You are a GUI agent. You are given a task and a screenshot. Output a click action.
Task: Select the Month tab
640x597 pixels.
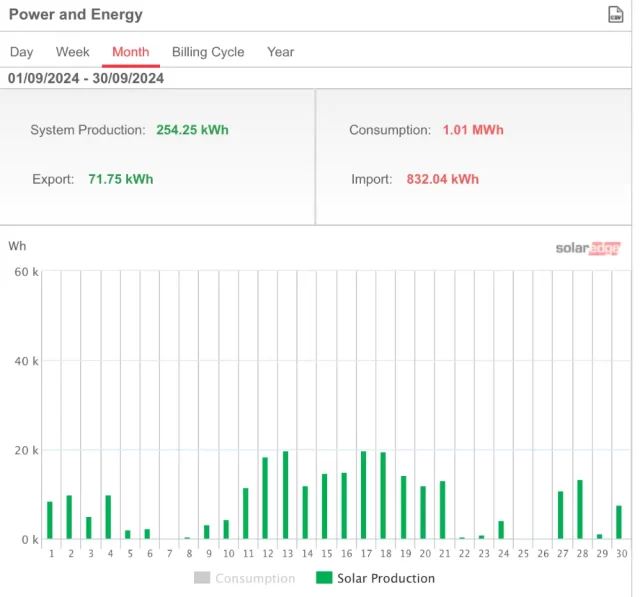coord(131,52)
